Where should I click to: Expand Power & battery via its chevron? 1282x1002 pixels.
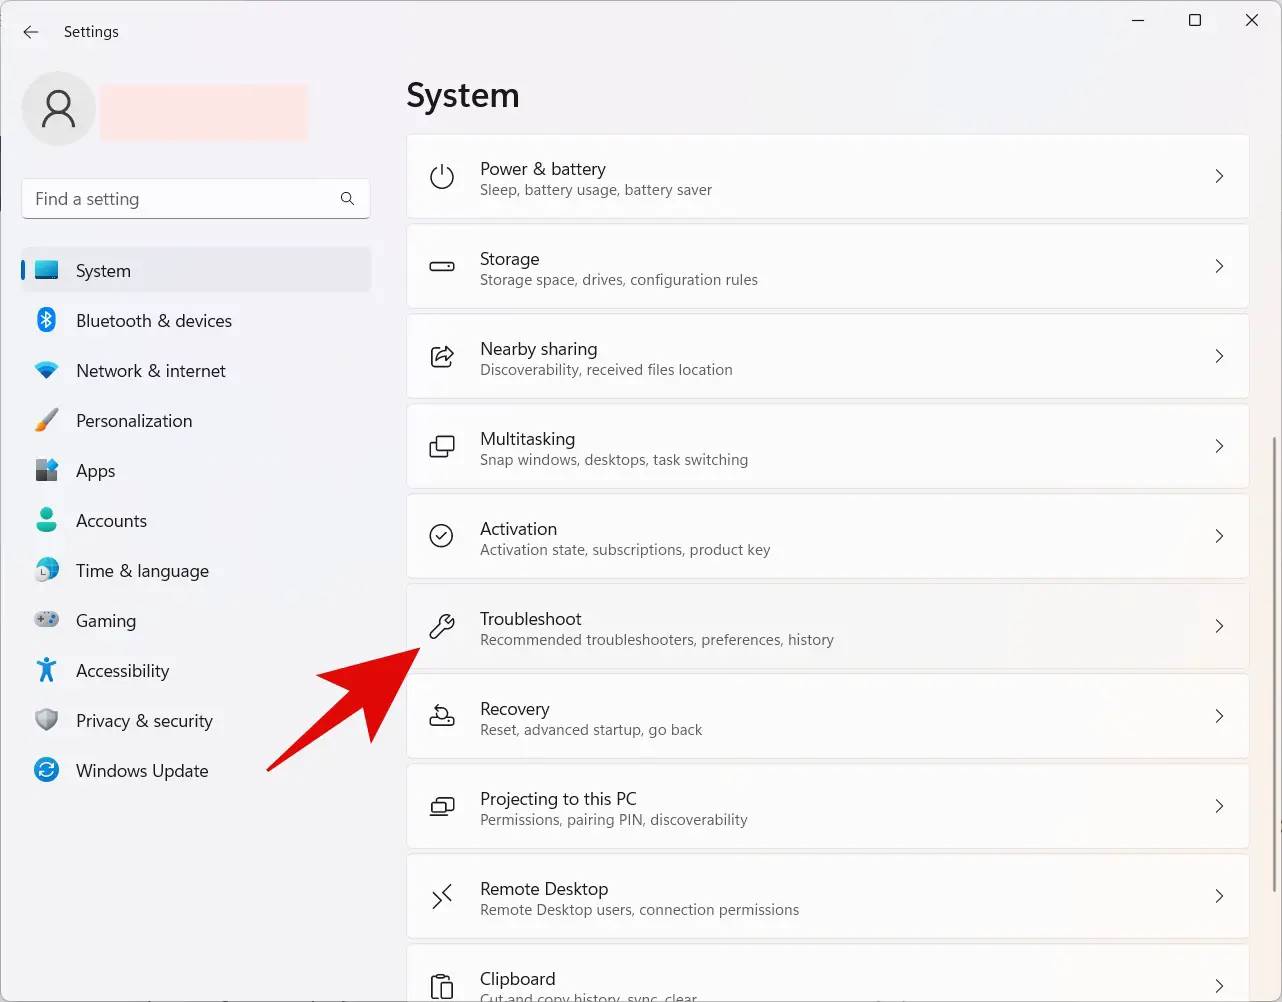click(1219, 177)
